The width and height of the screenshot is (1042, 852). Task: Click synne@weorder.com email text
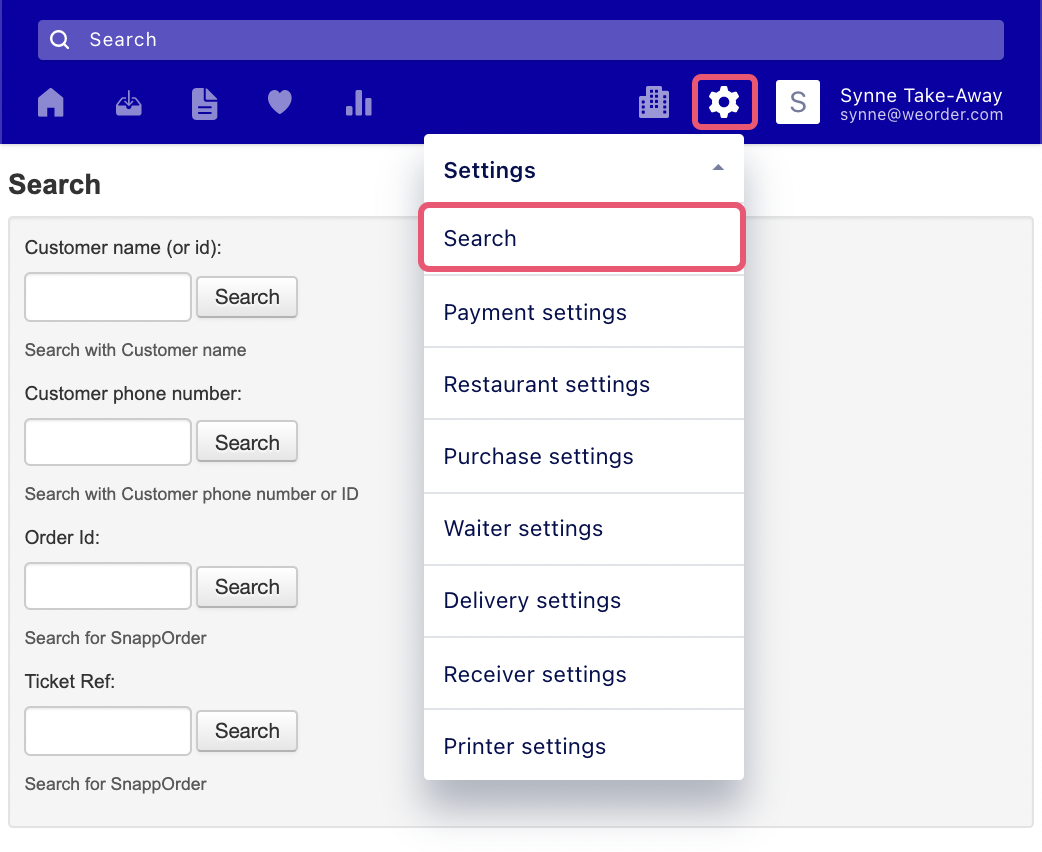921,115
